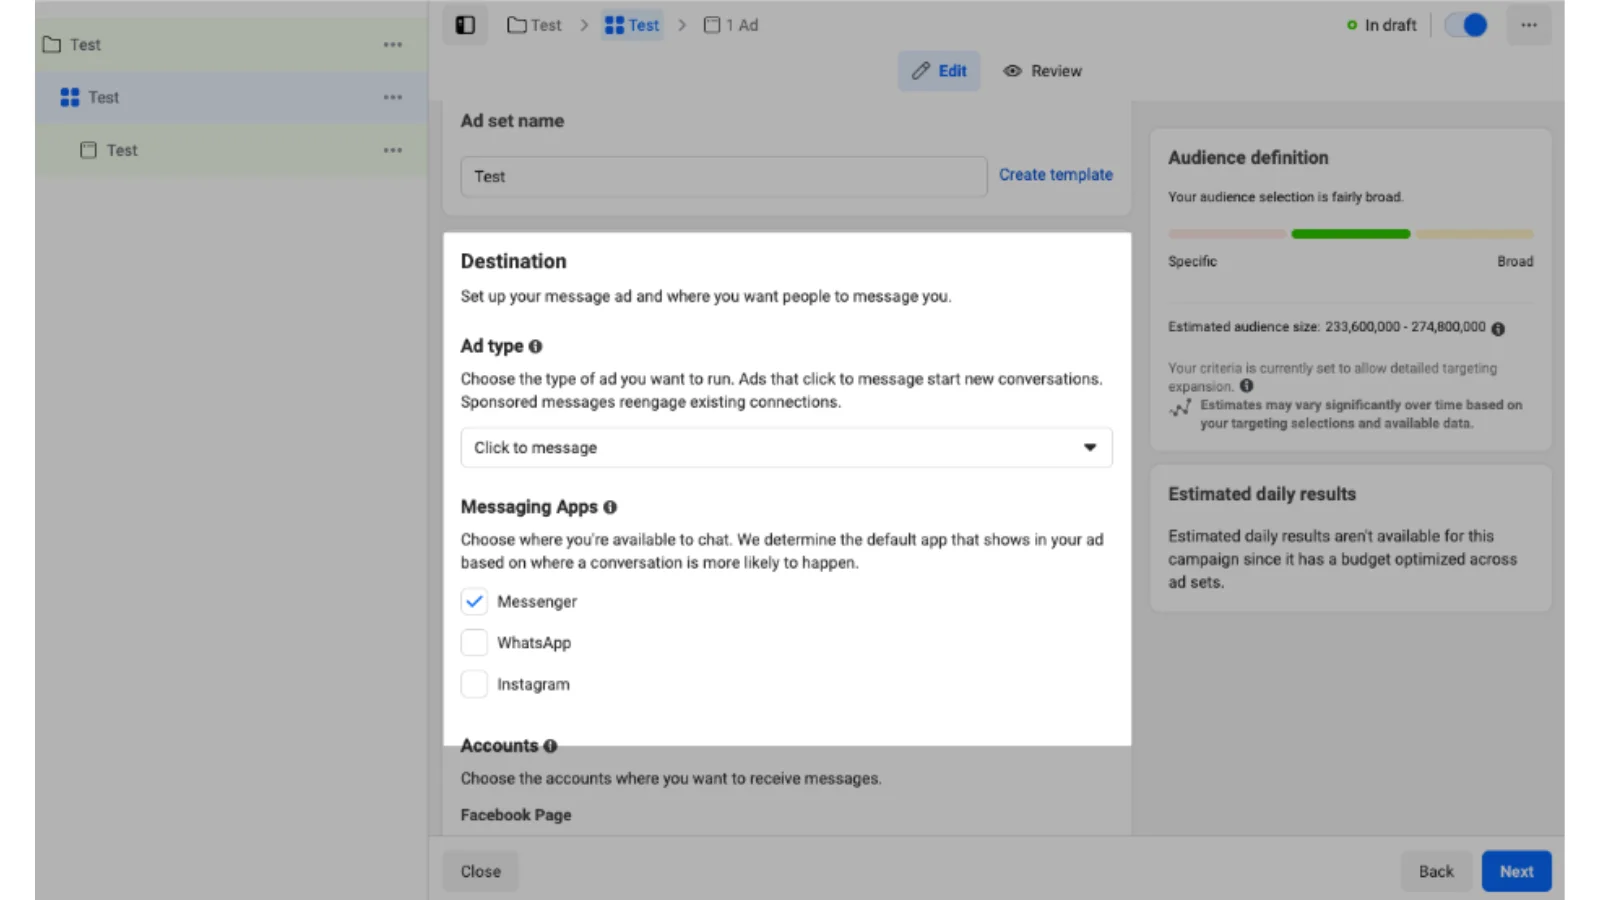1600x900 pixels.
Task: Click the Messenger label text
Action: pyautogui.click(x=537, y=601)
